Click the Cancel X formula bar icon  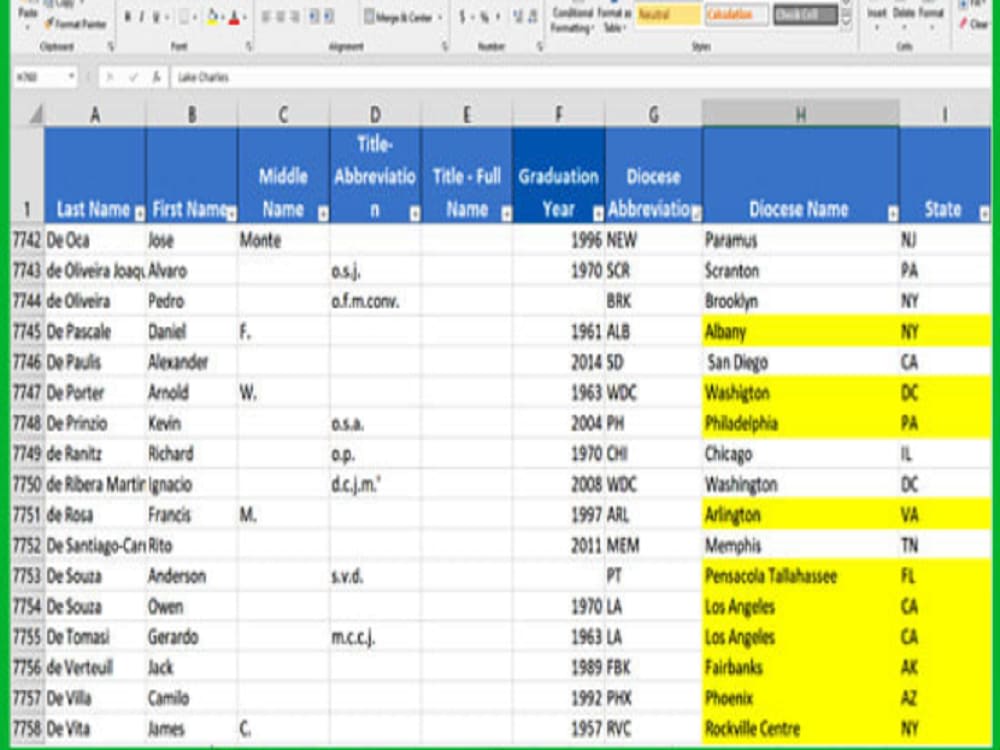[109, 77]
